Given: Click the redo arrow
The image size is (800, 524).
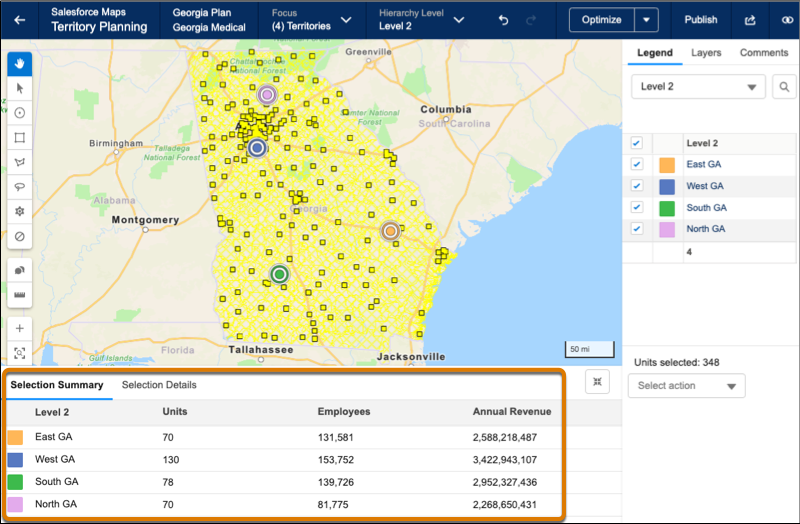Looking at the screenshot, I should (x=531, y=20).
